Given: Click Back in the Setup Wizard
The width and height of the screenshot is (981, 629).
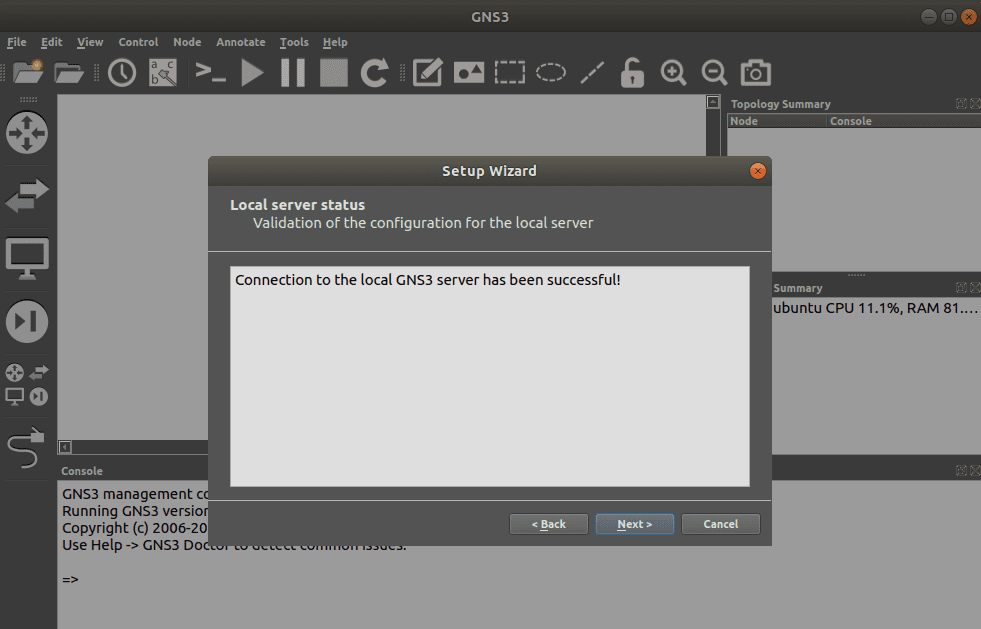Looking at the screenshot, I should pos(549,524).
